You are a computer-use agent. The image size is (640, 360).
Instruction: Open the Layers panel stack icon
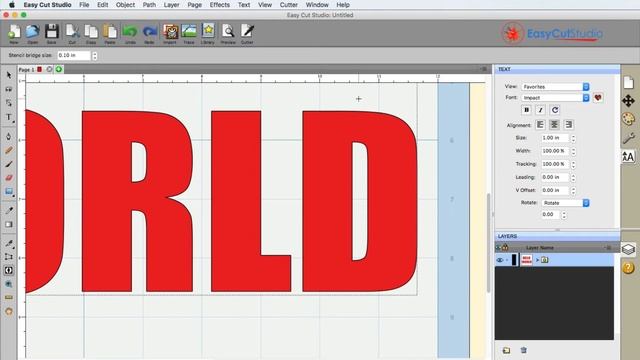[x=629, y=249]
